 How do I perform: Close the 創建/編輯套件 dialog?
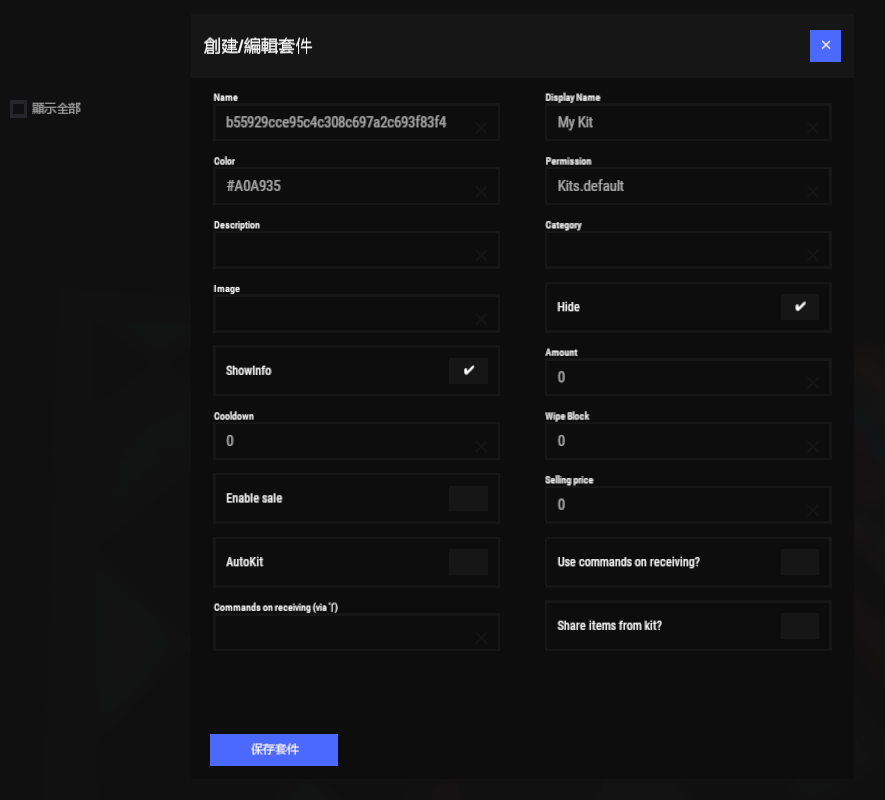click(x=825, y=46)
